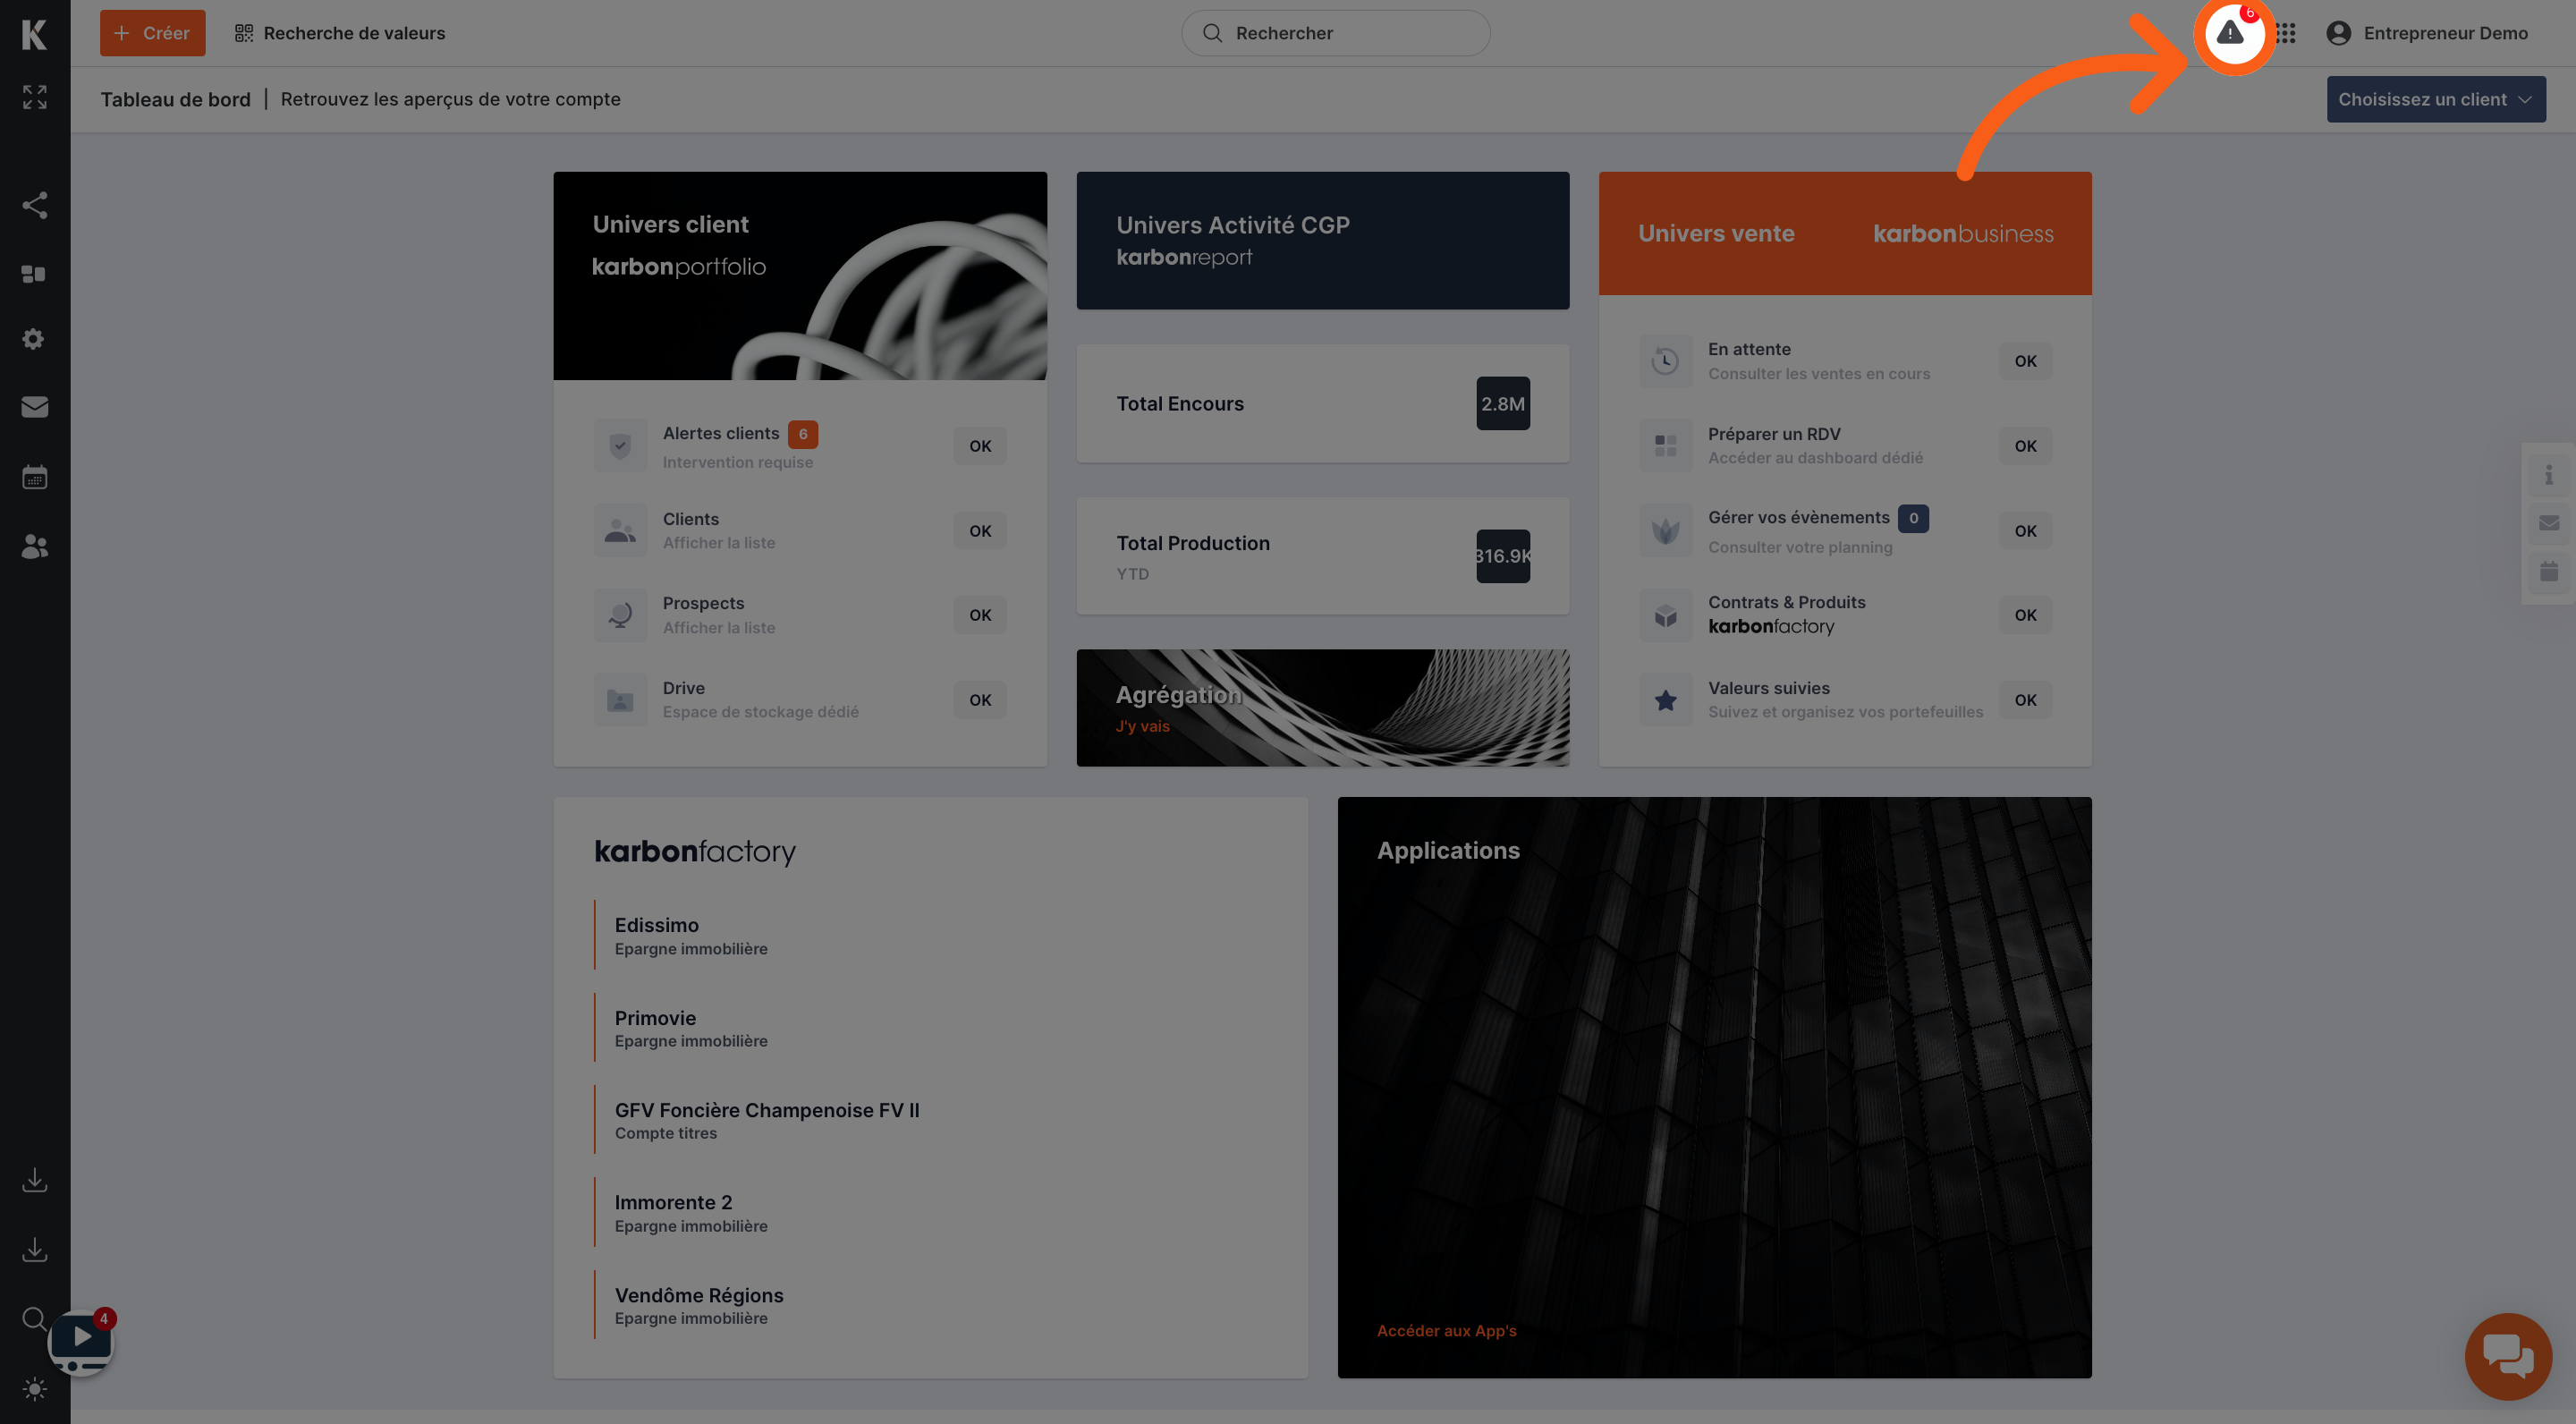Click Total Encours value thumbnail
The image size is (2576, 1424).
[x=1501, y=402]
